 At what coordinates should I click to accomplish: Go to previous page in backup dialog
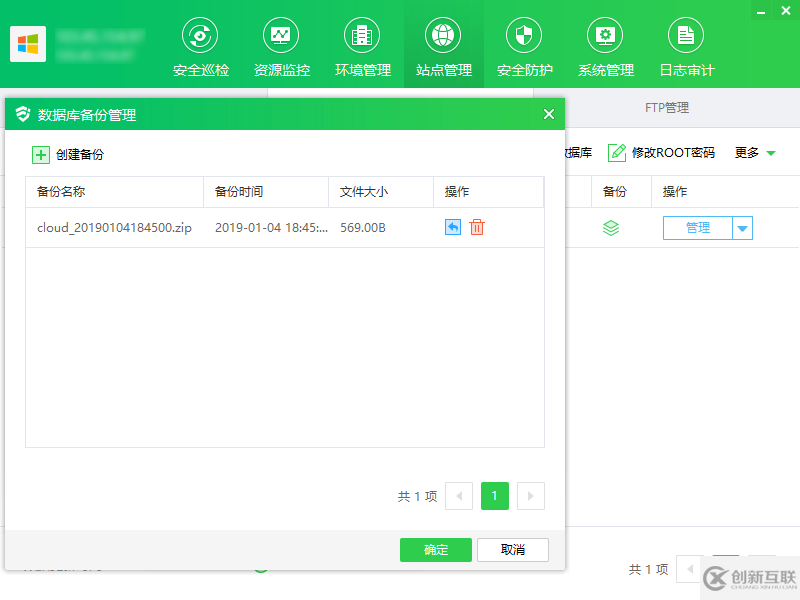pos(459,496)
